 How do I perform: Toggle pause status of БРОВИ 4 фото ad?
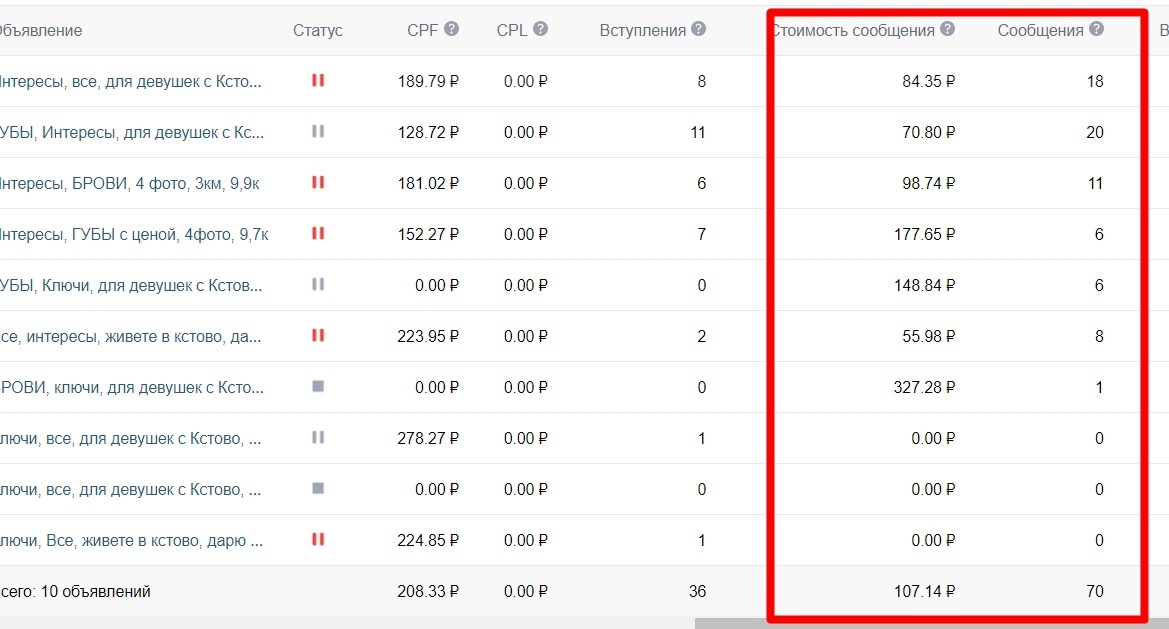point(318,182)
